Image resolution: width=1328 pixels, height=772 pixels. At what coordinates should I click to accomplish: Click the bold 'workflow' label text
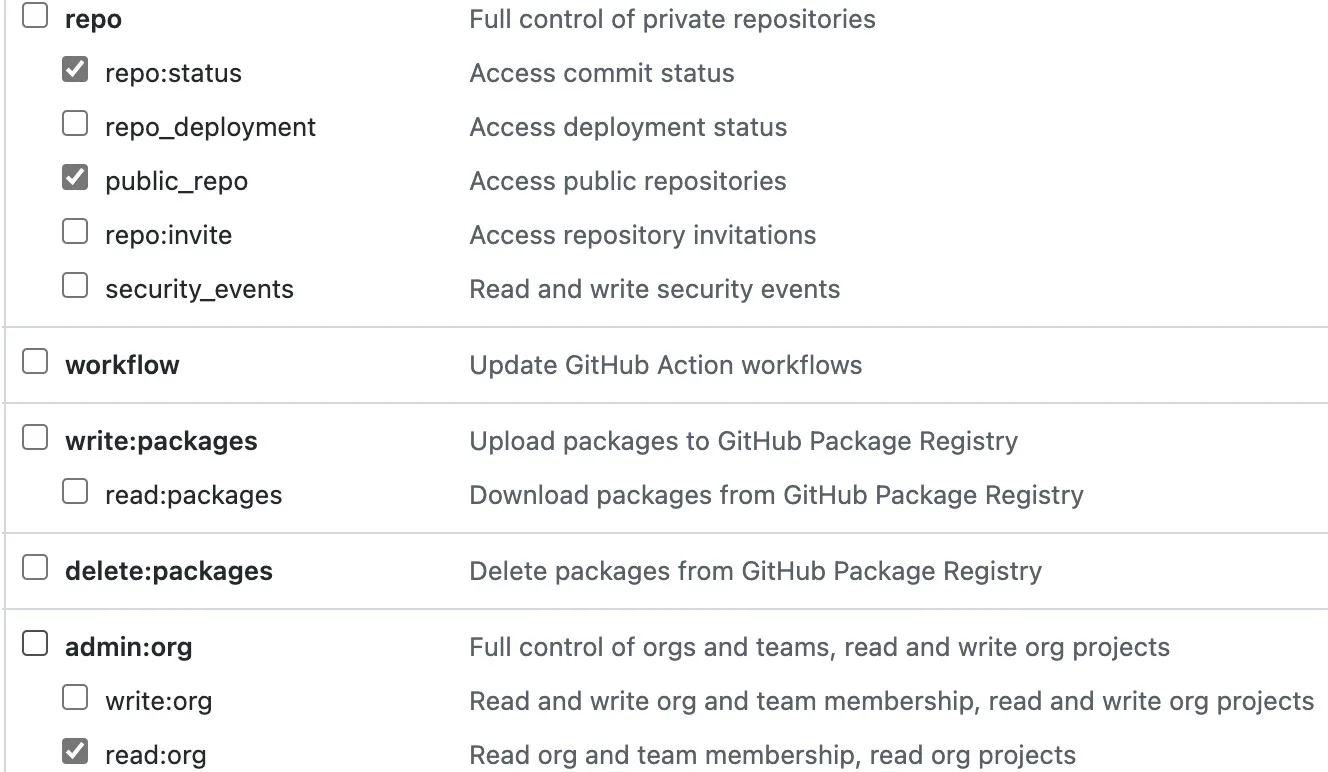tap(122, 365)
